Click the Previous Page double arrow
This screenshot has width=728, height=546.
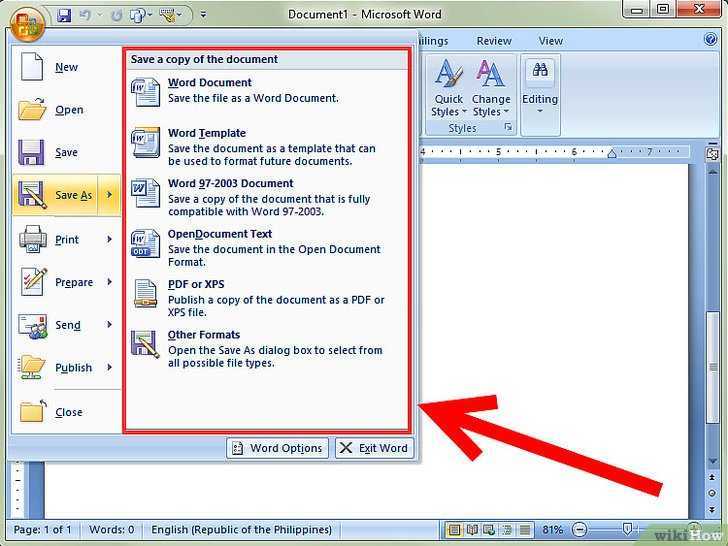pyautogui.click(x=713, y=477)
